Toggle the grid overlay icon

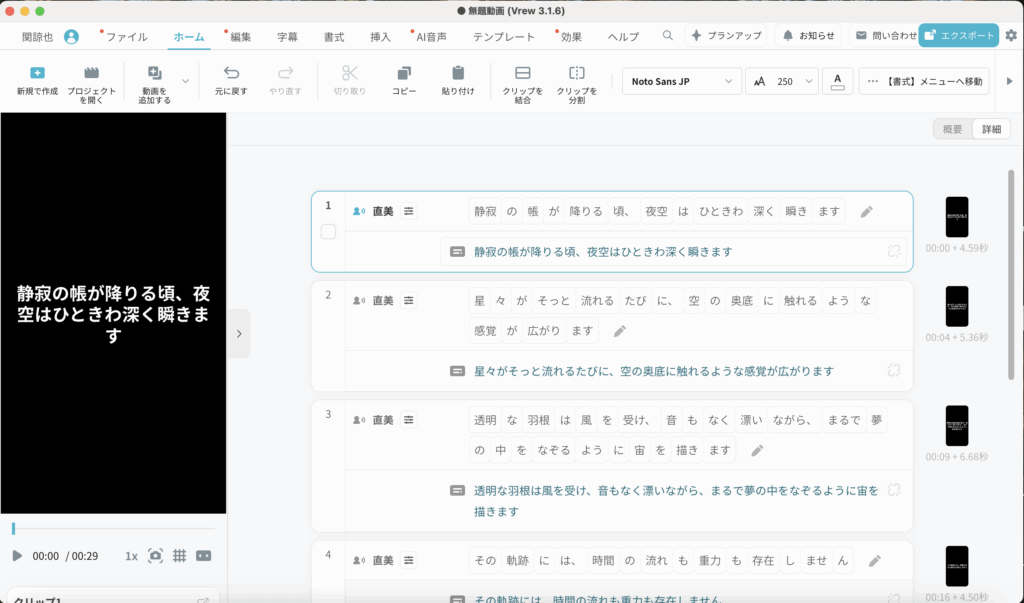coord(180,556)
